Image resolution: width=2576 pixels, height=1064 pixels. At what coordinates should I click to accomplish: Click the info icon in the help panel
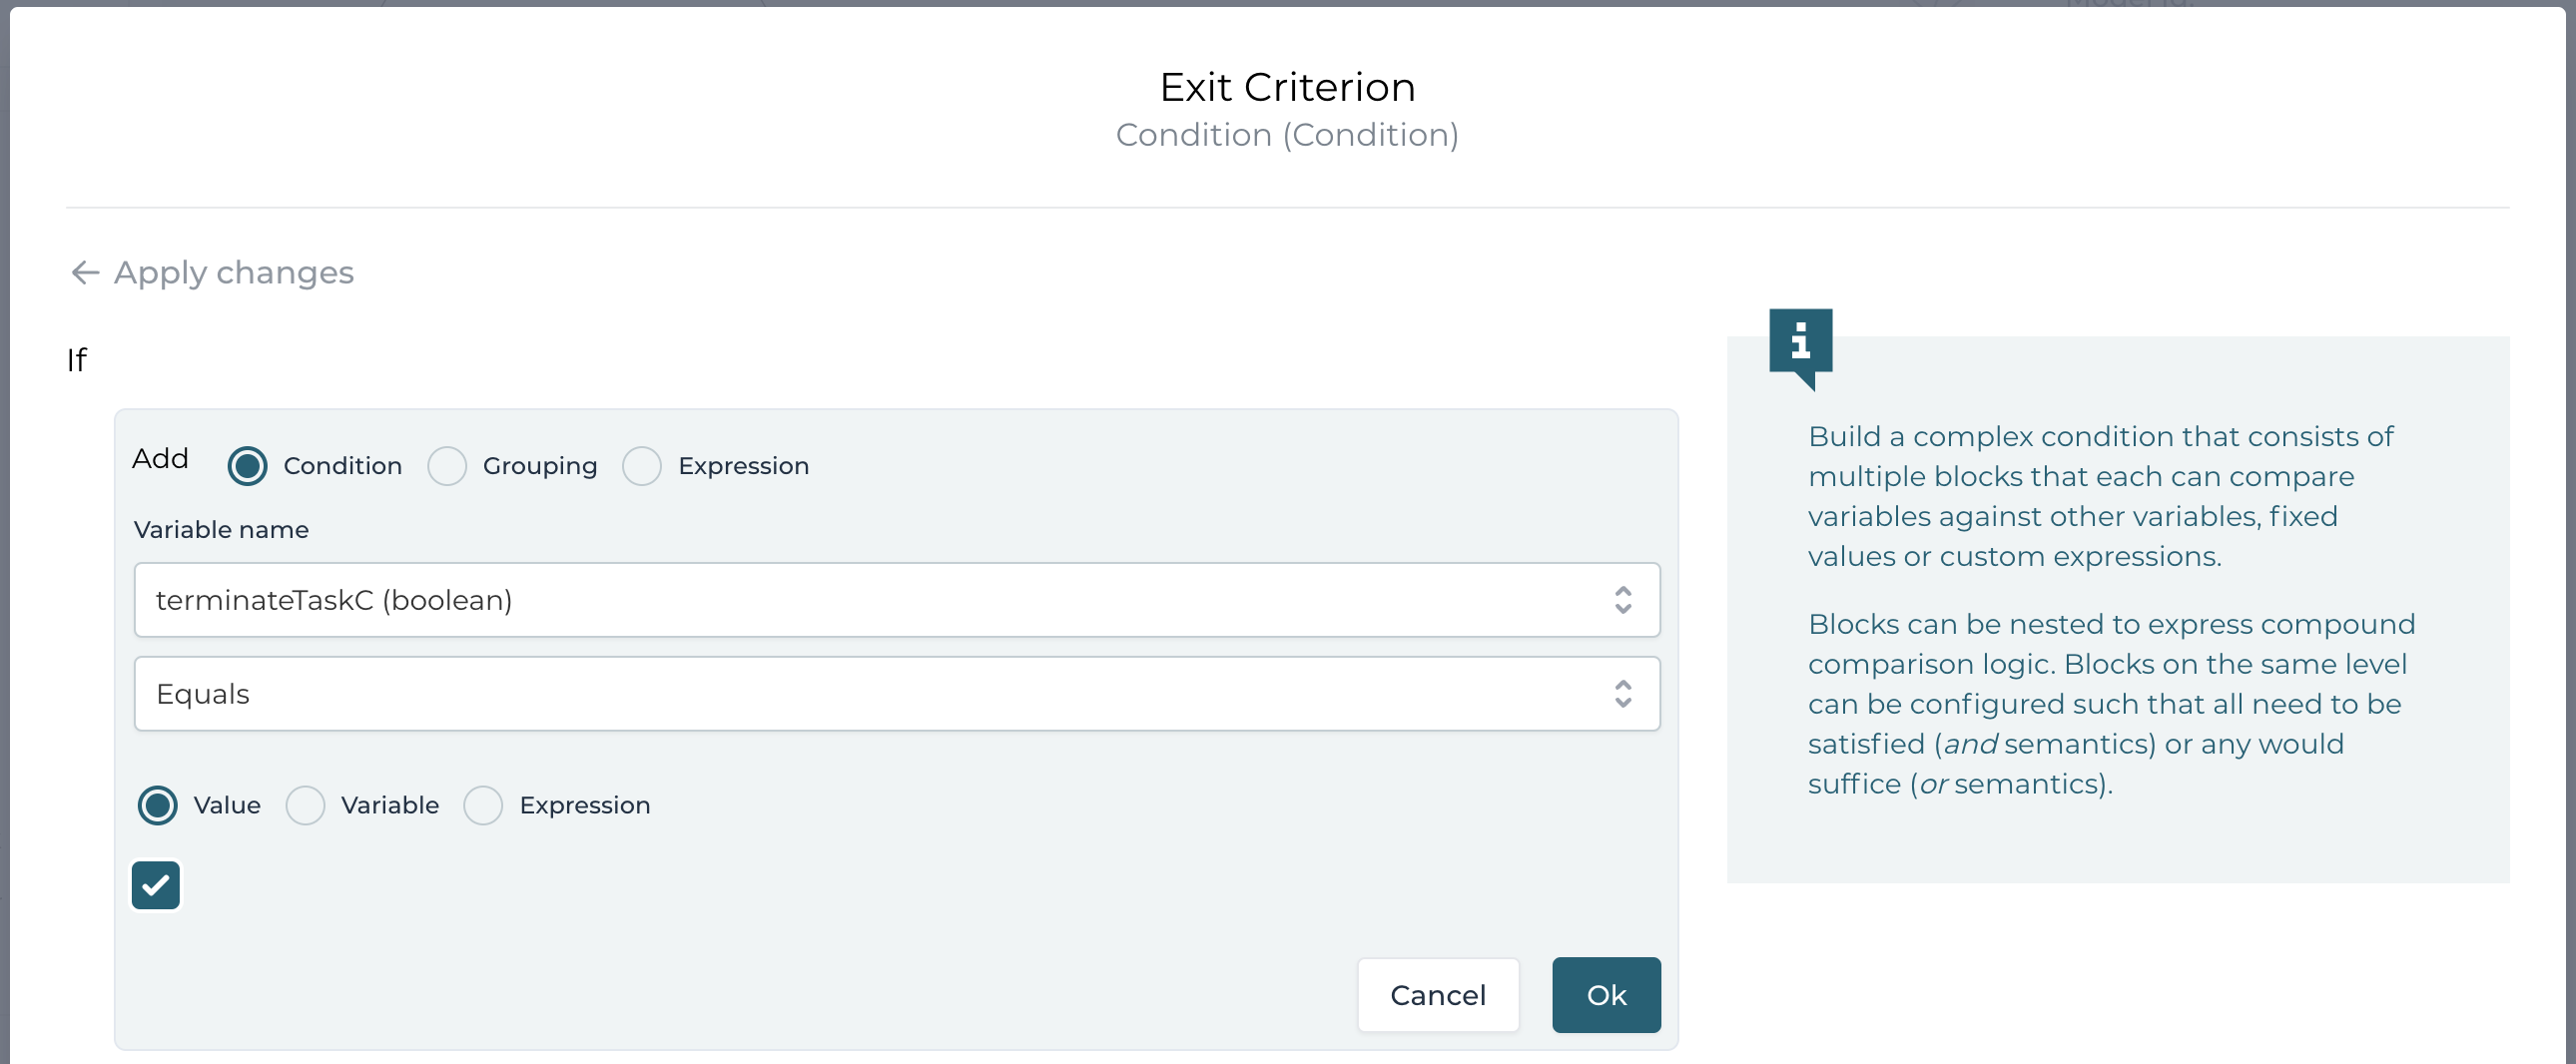(1801, 345)
